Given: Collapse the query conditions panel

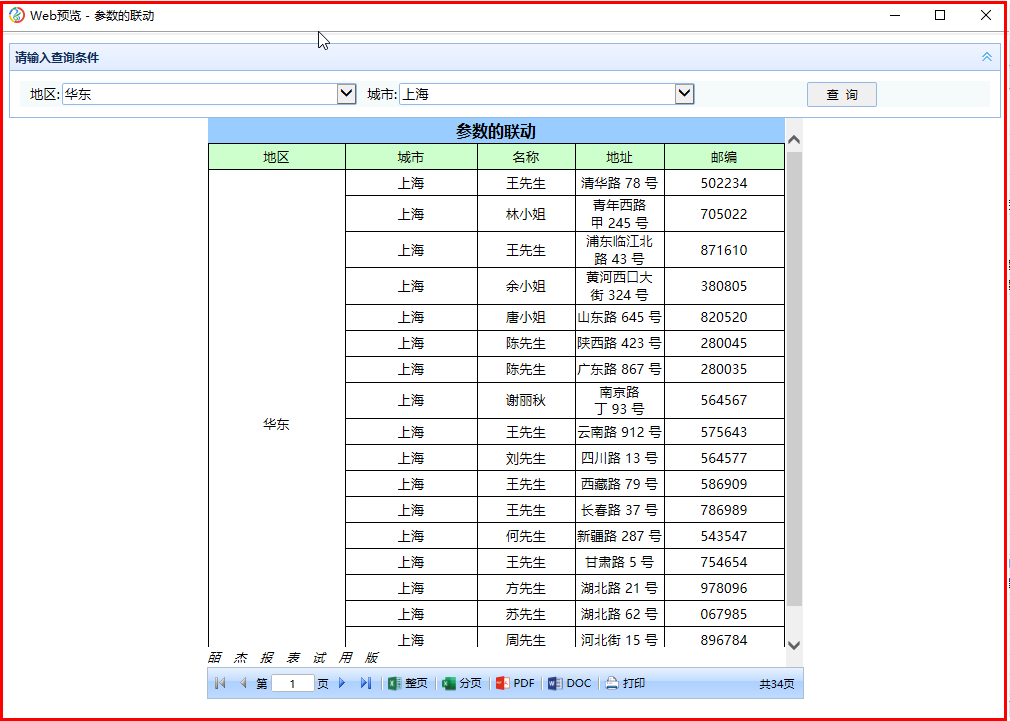Looking at the screenshot, I should (x=987, y=58).
